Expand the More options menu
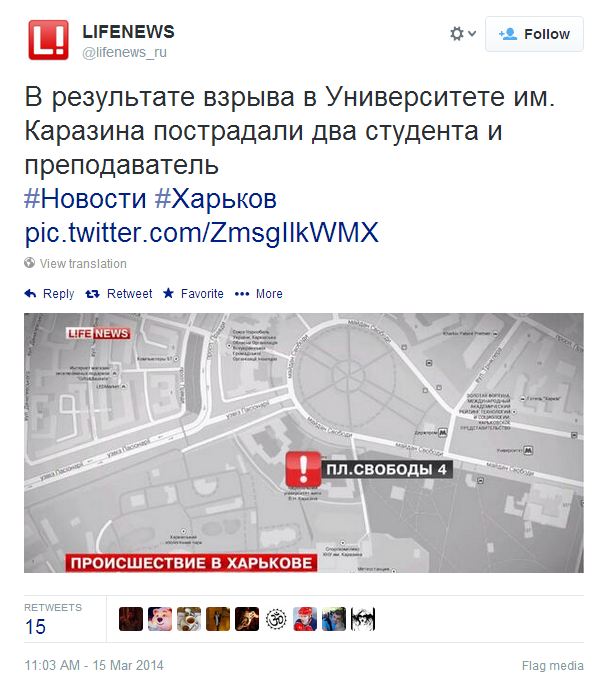The image size is (607, 689). coord(258,294)
